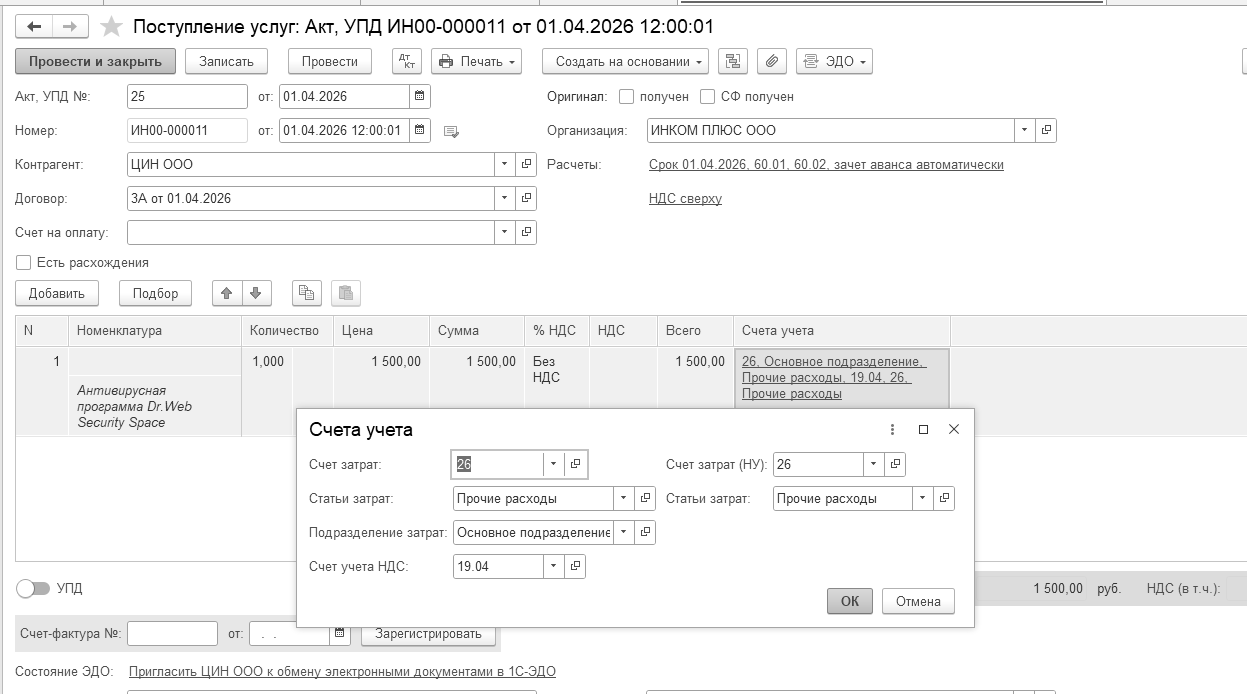Open Счет на оплату card icon
The height and width of the screenshot is (694, 1247).
[526, 232]
